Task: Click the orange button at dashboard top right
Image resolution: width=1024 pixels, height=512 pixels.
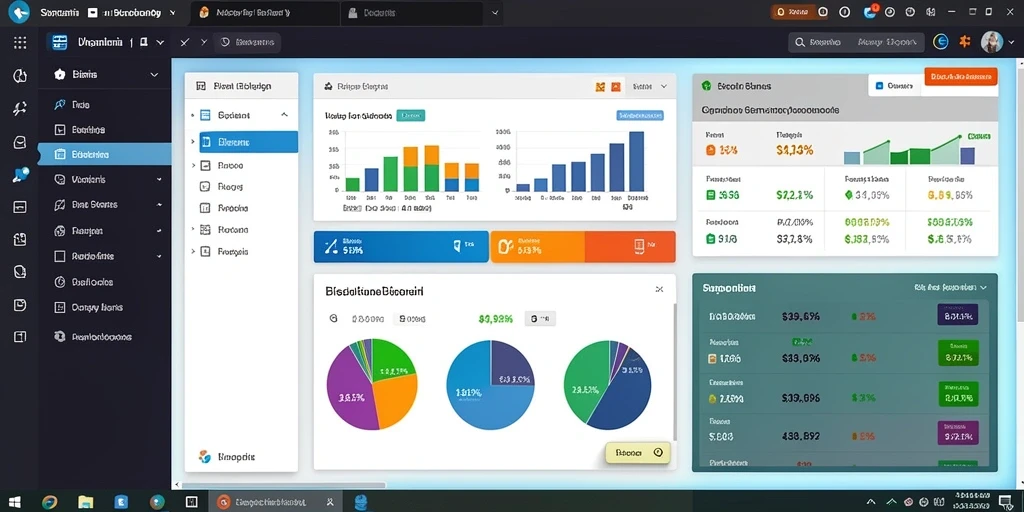Action: coord(961,76)
